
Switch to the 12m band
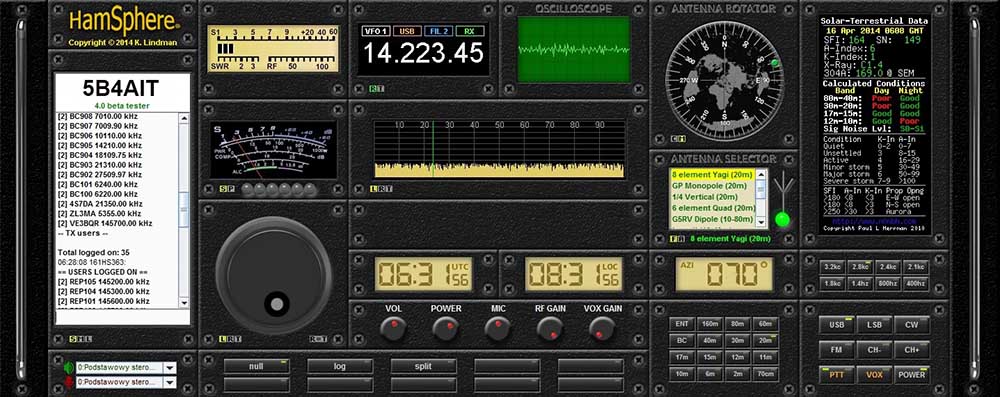pyautogui.click(x=738, y=357)
